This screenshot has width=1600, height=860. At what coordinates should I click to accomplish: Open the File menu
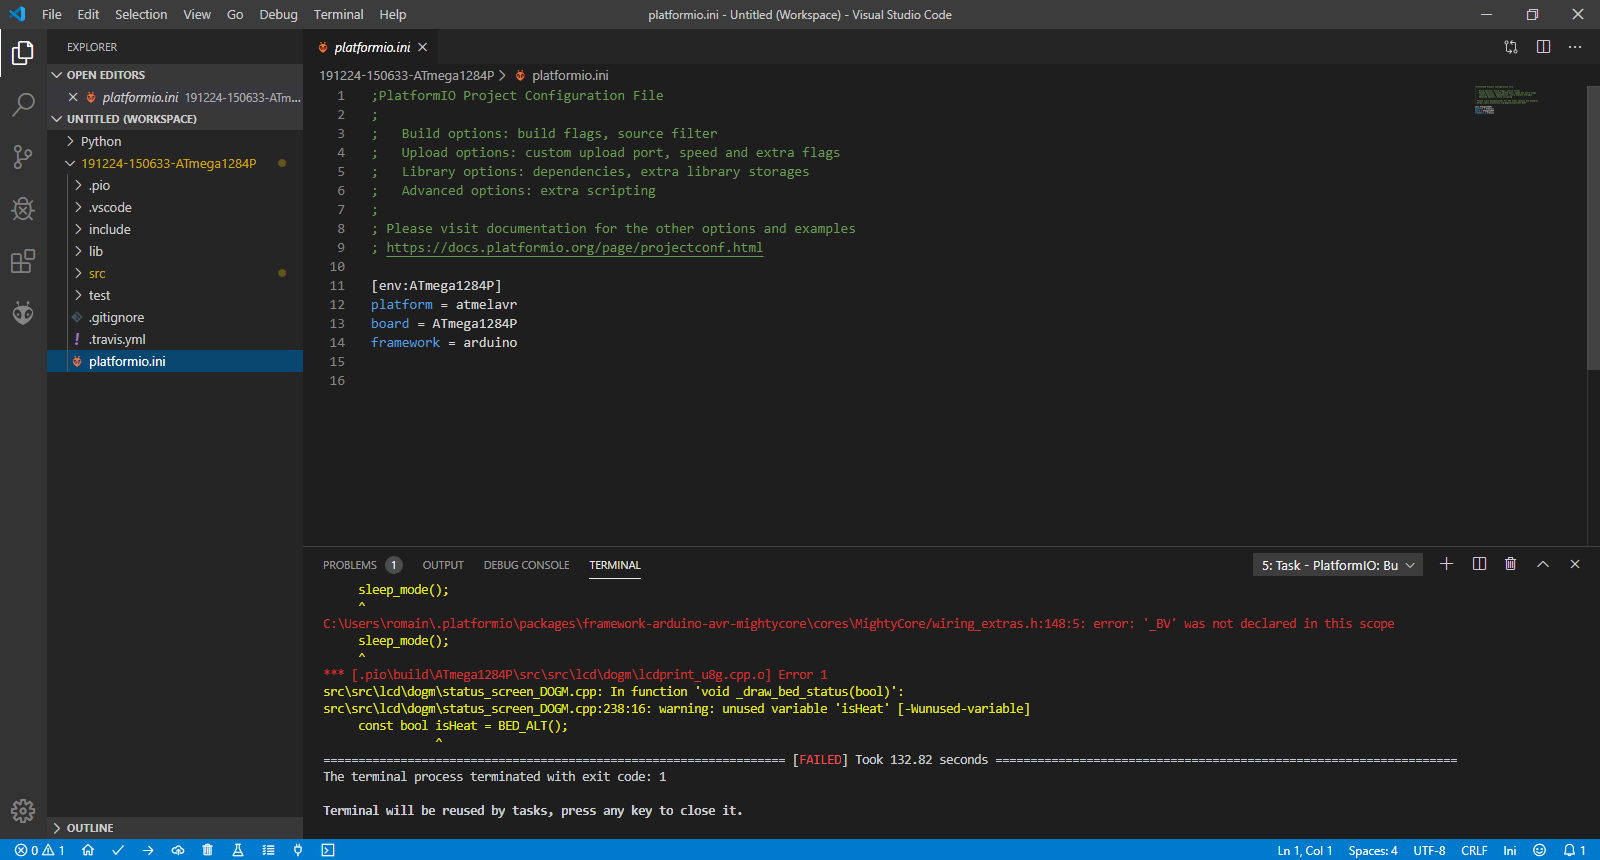tap(52, 14)
